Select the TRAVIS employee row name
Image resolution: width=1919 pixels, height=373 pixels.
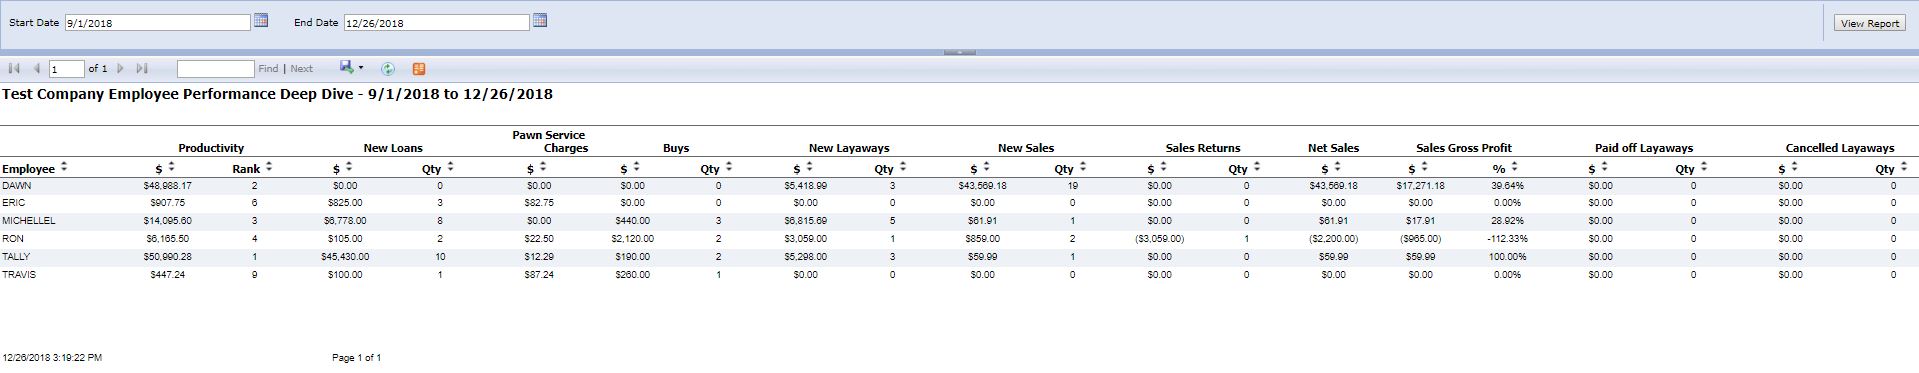pyautogui.click(x=18, y=275)
